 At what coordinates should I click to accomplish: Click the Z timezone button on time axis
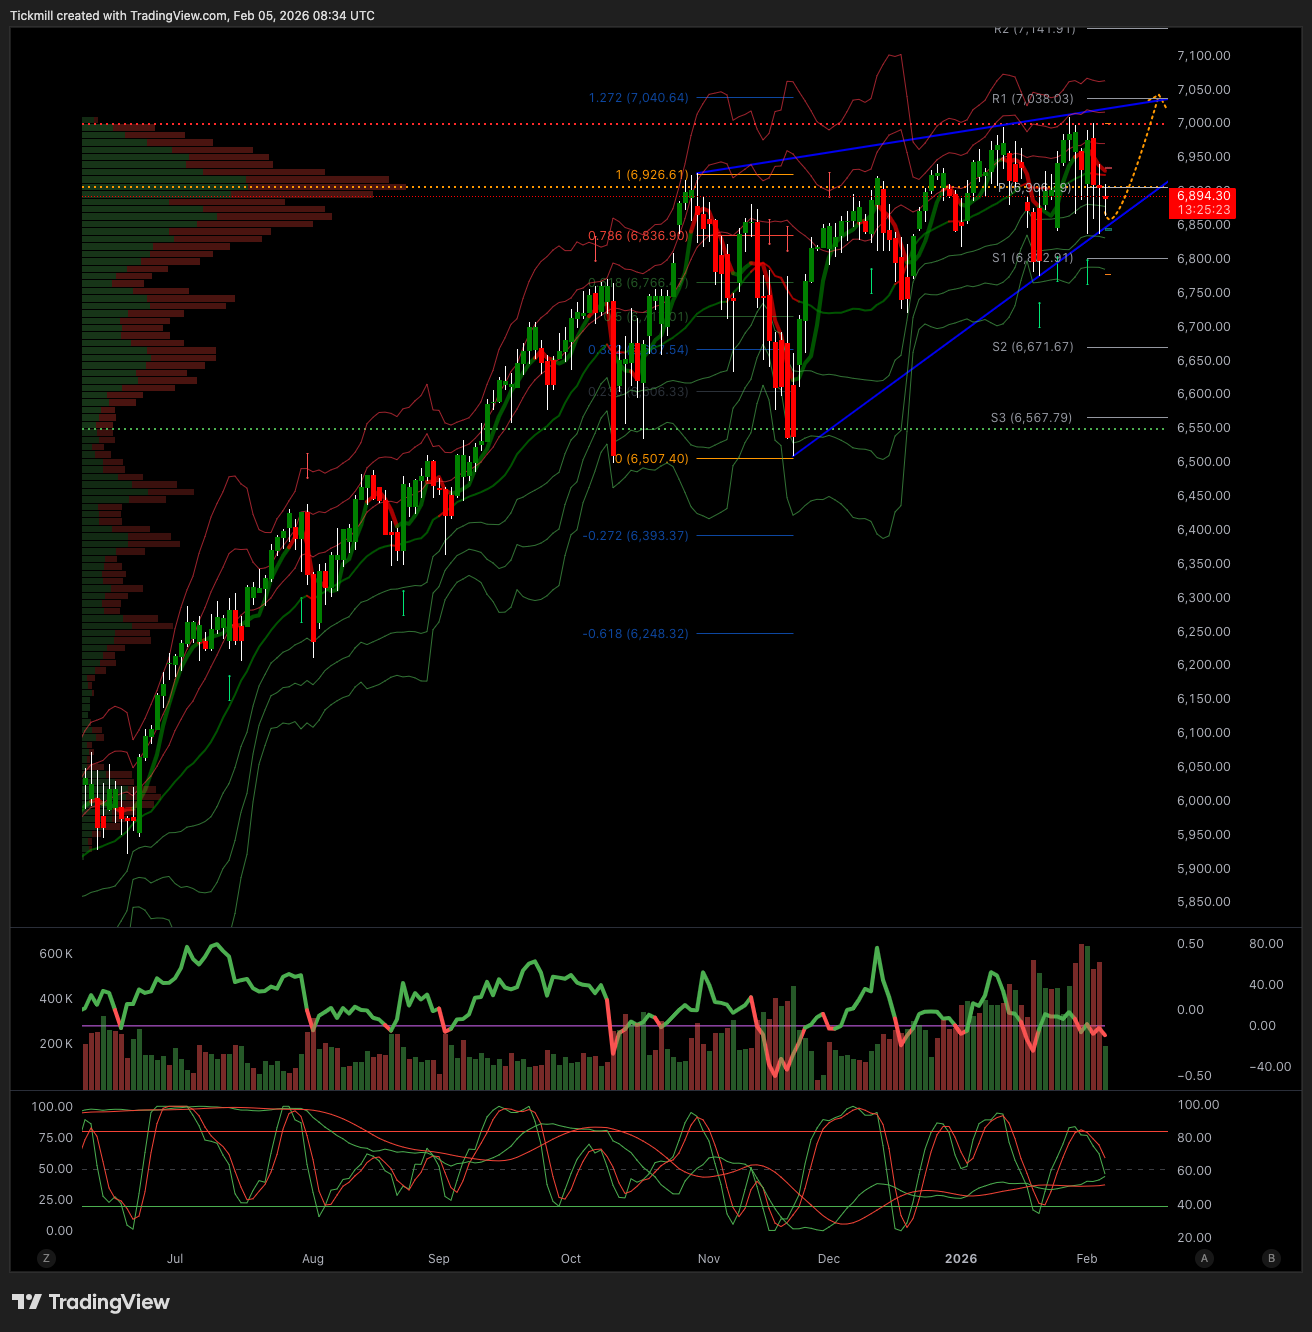[x=46, y=1258]
